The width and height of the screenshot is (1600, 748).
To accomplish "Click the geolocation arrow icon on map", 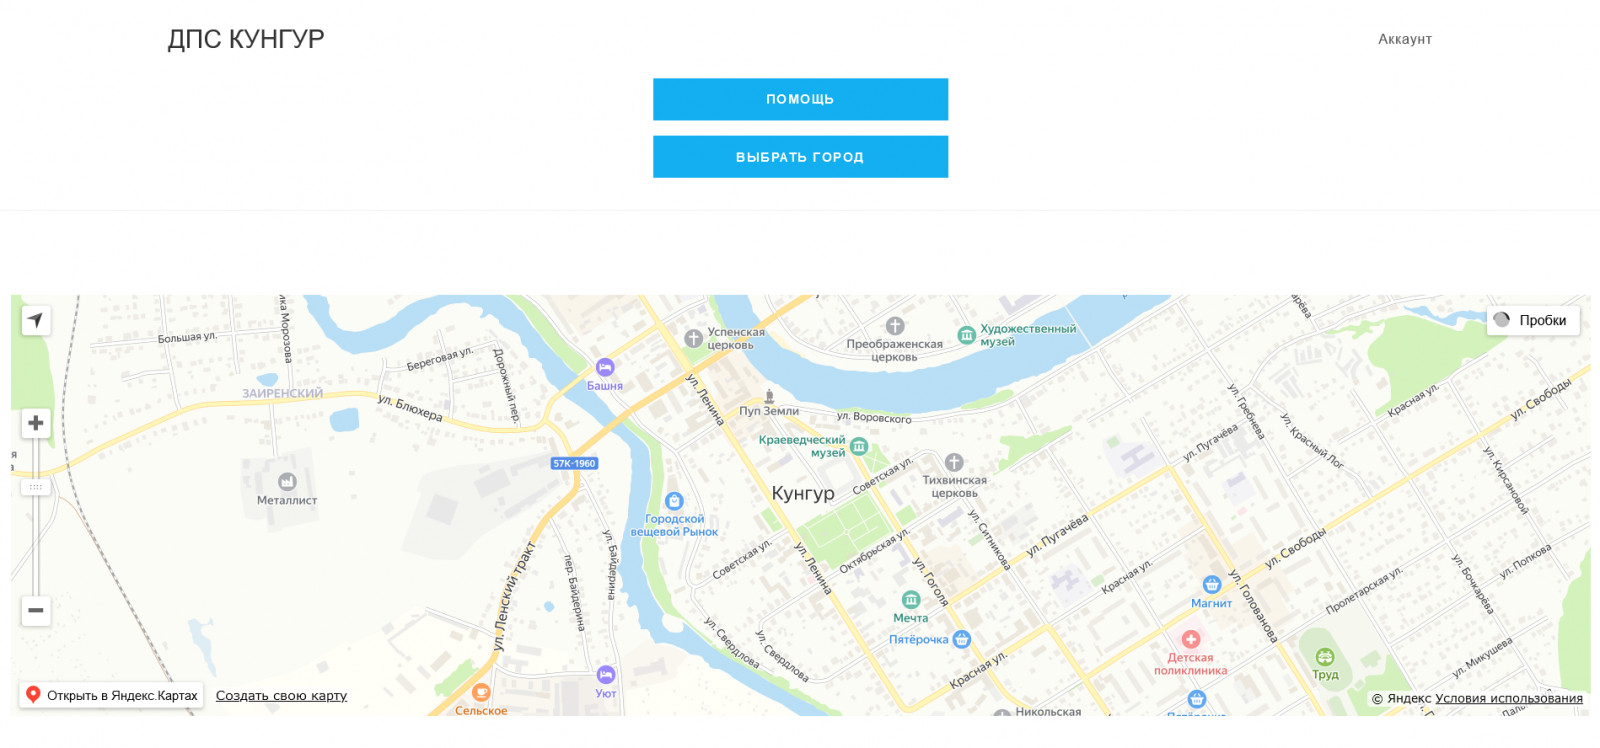I will 36,320.
